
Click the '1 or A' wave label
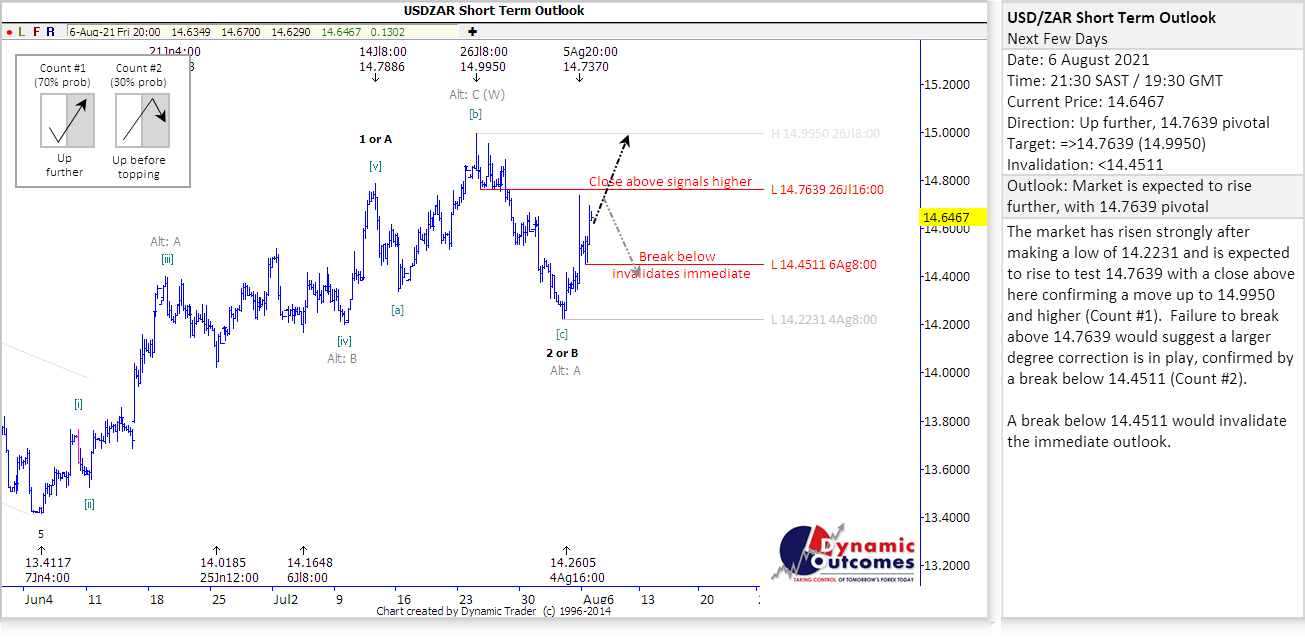coord(376,139)
